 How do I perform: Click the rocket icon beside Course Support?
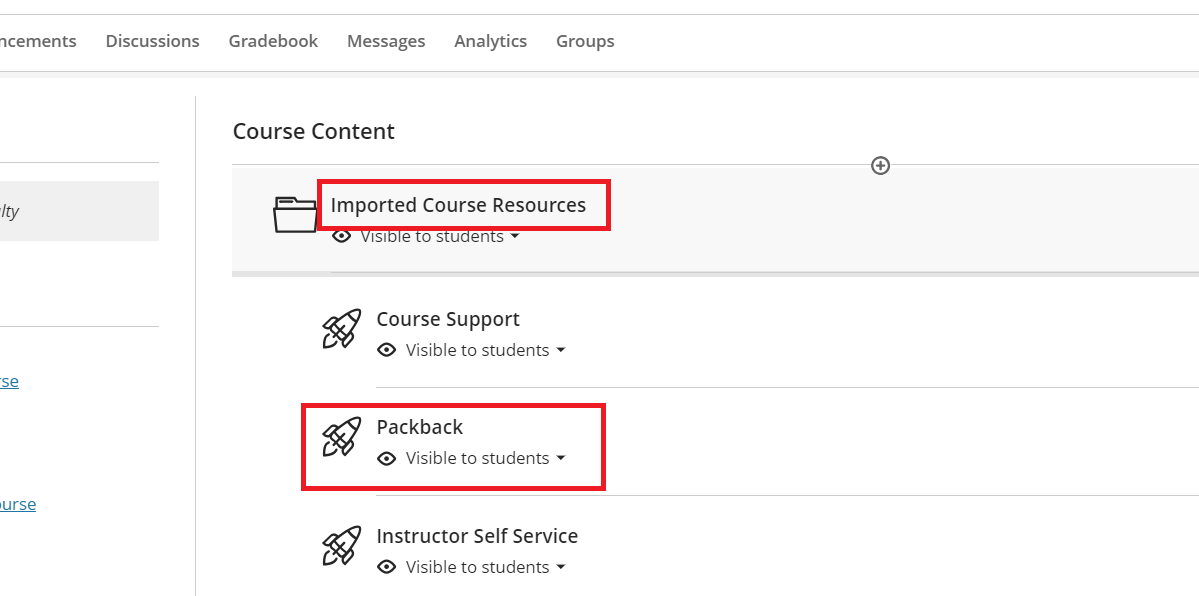[341, 329]
